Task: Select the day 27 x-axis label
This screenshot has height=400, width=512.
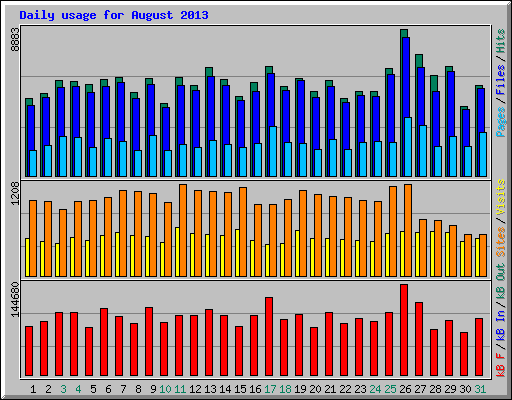Action: pos(420,389)
